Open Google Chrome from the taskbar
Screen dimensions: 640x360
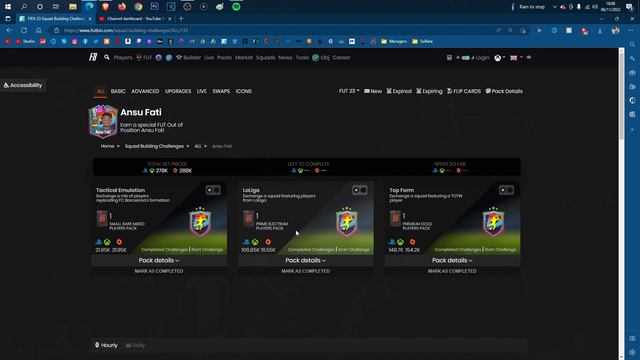[138, 7]
